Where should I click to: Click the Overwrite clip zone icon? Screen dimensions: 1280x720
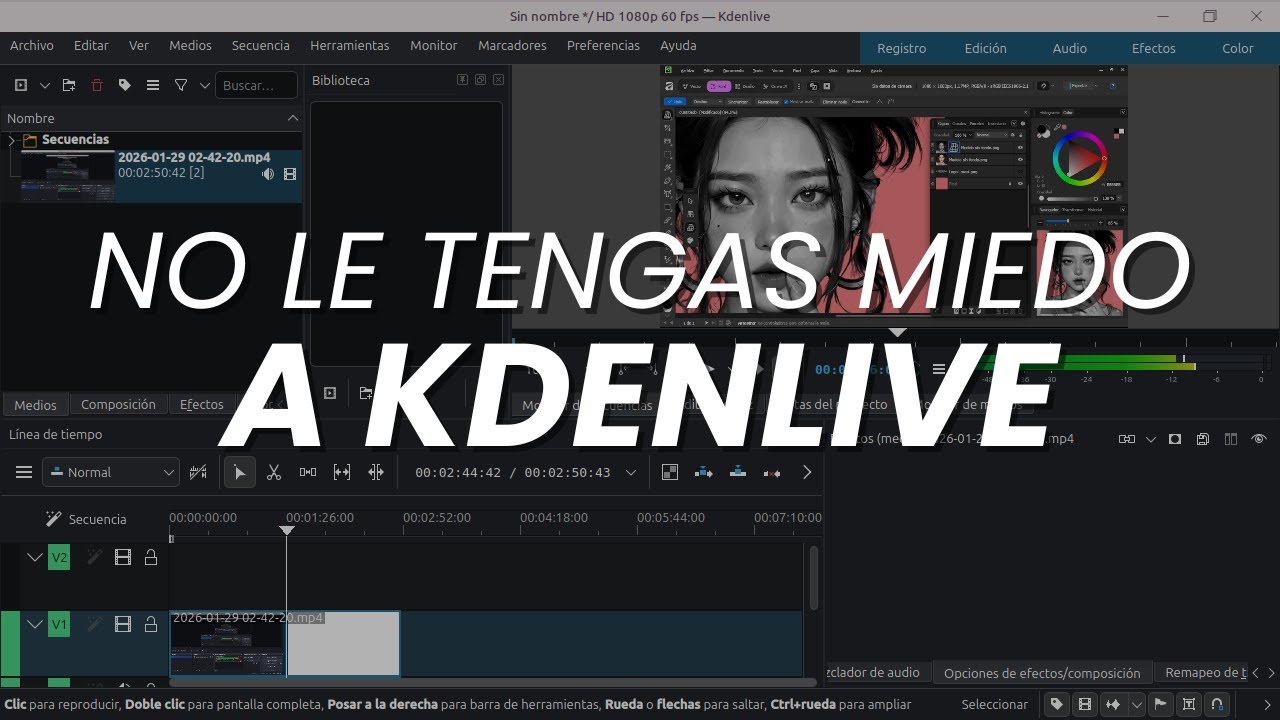click(x=738, y=472)
